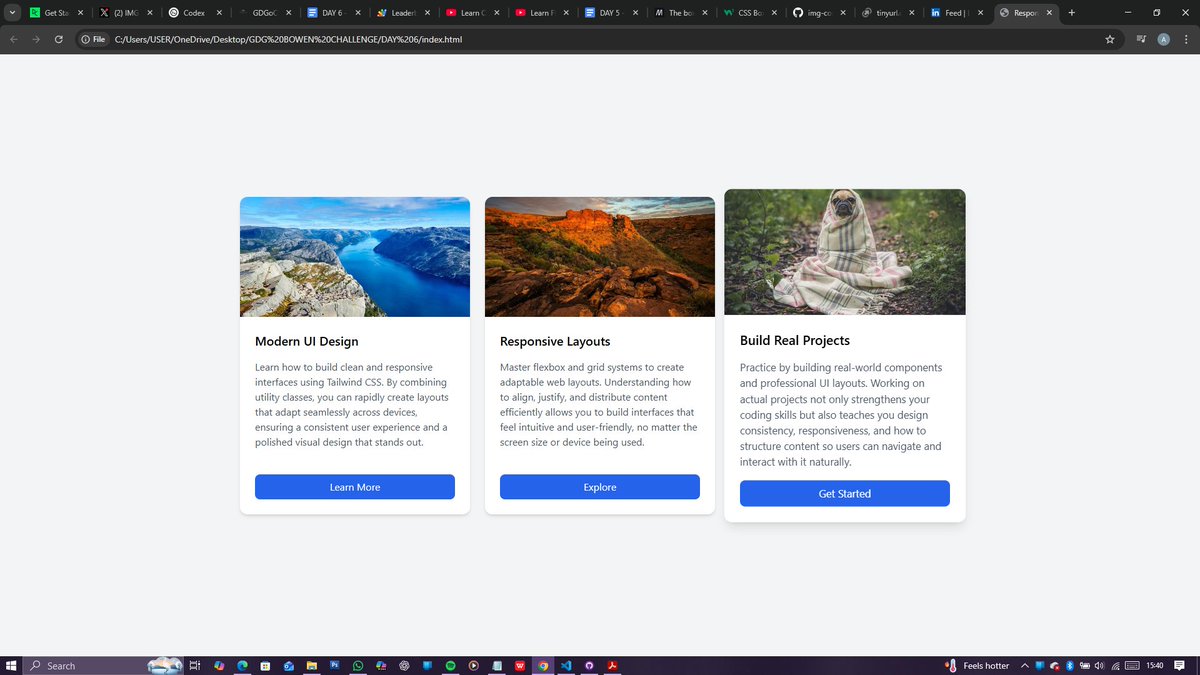
Task: Switch to the DAY 6 tab
Action: 332,13
